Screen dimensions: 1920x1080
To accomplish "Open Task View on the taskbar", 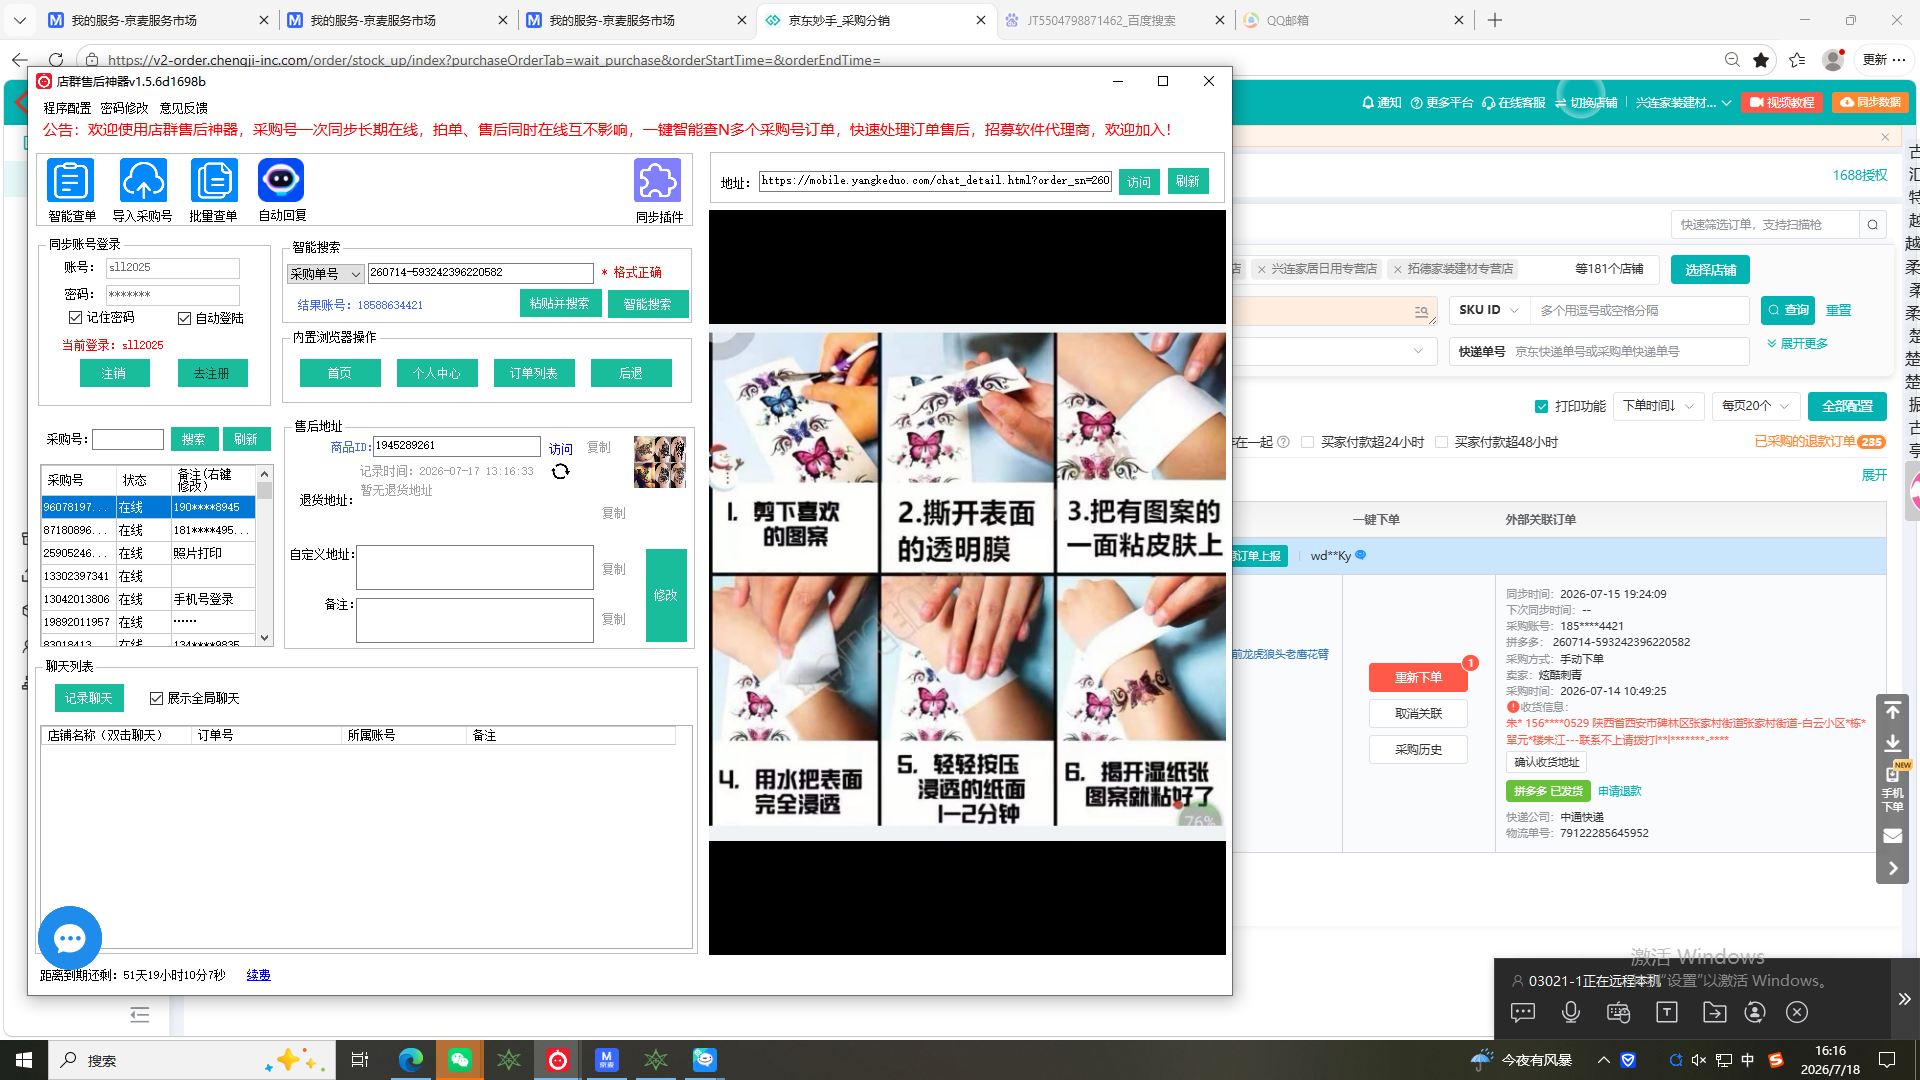I will pyautogui.click(x=360, y=1060).
